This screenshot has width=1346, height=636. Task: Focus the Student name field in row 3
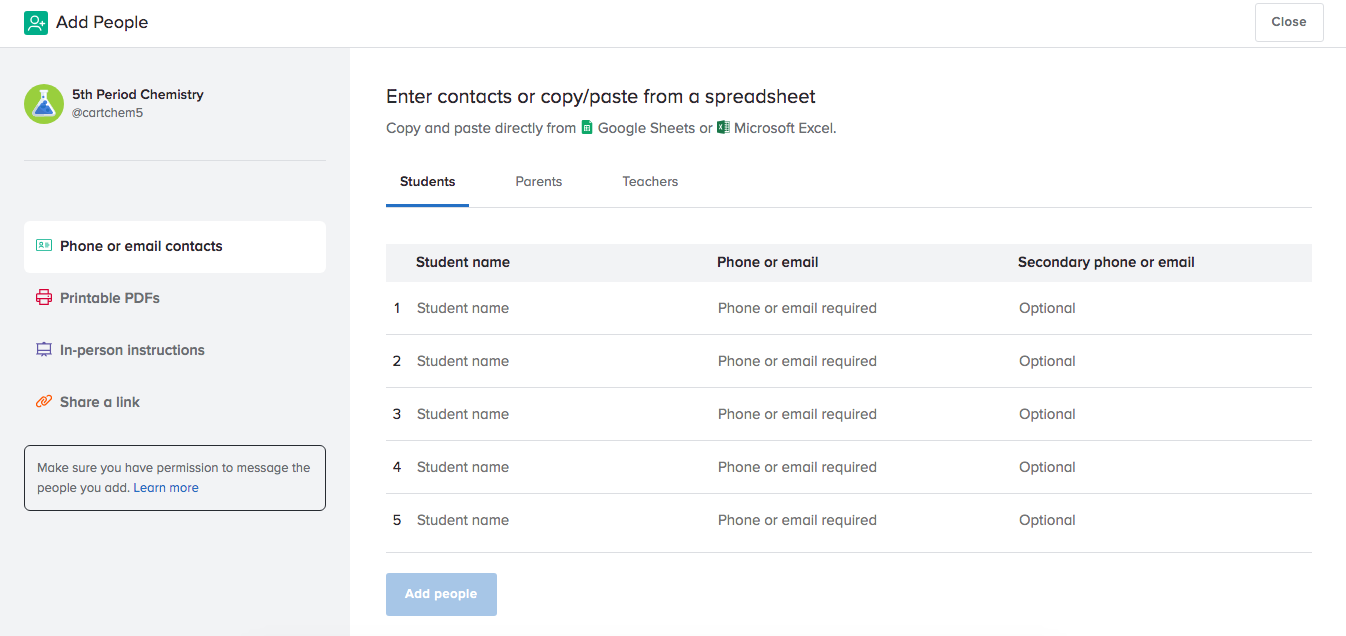558,414
